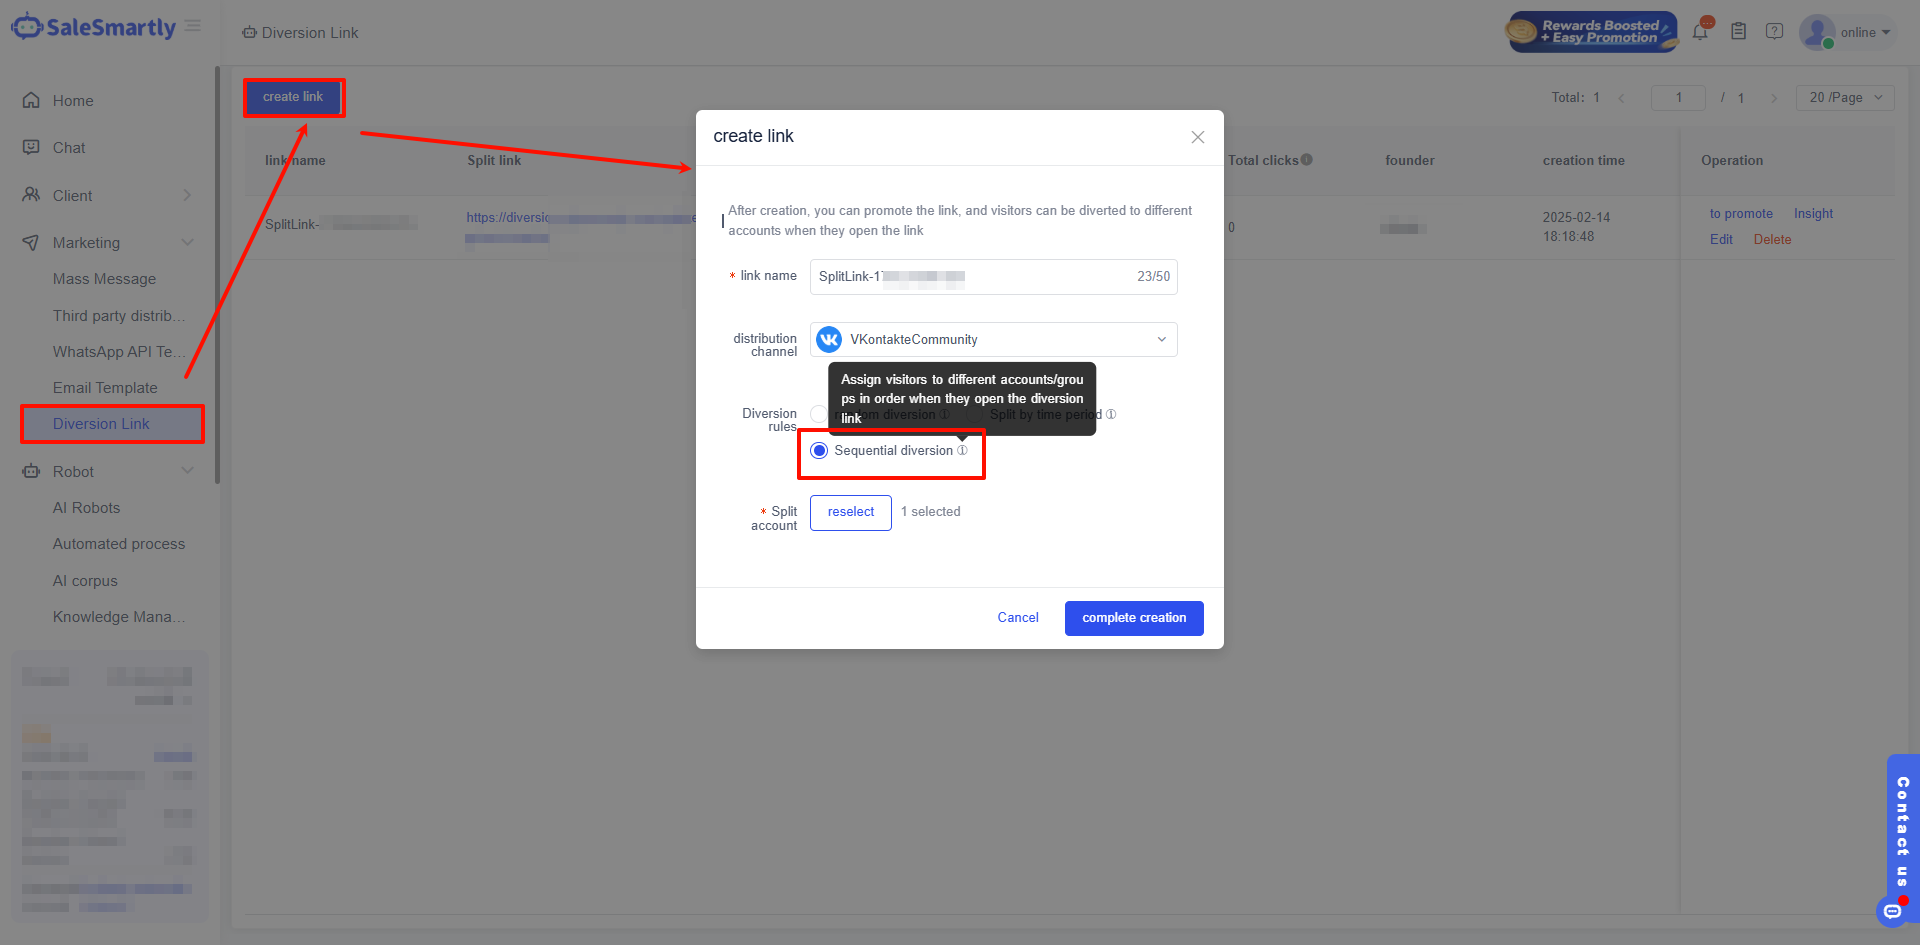Click into the link name input field
The width and height of the screenshot is (1920, 945).
point(970,277)
